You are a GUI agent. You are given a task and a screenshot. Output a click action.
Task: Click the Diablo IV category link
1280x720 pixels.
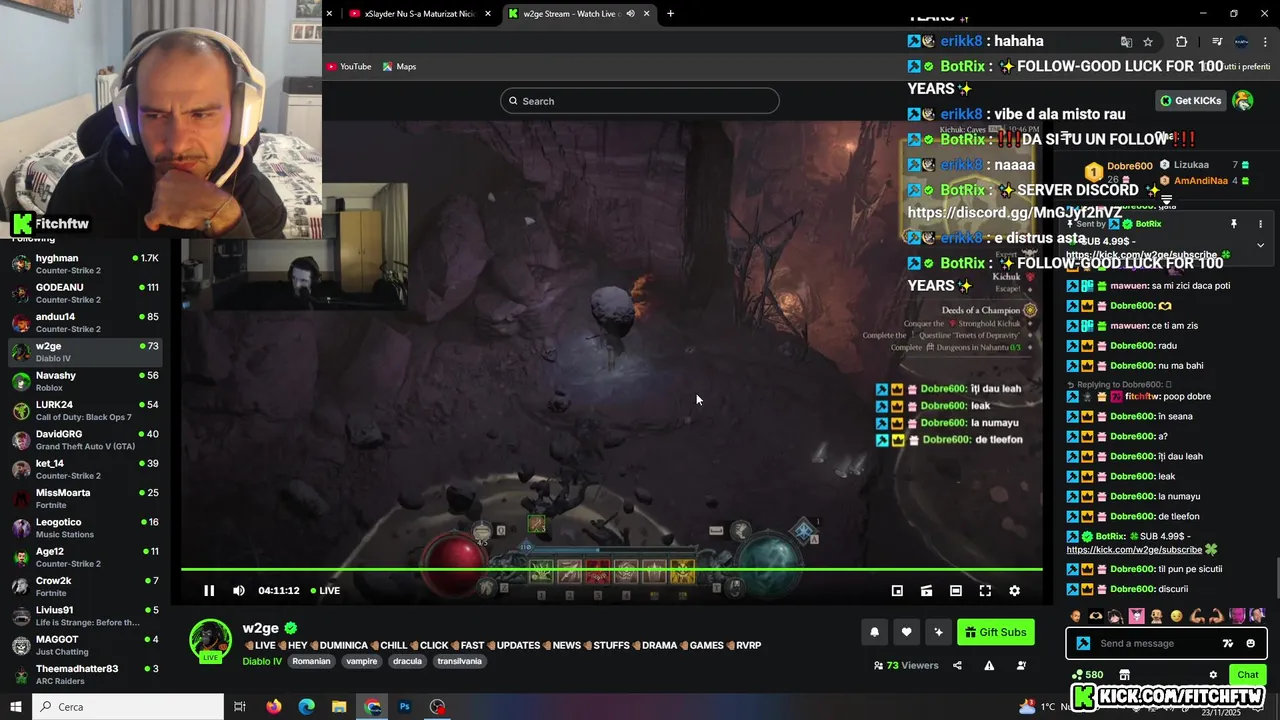(262, 661)
